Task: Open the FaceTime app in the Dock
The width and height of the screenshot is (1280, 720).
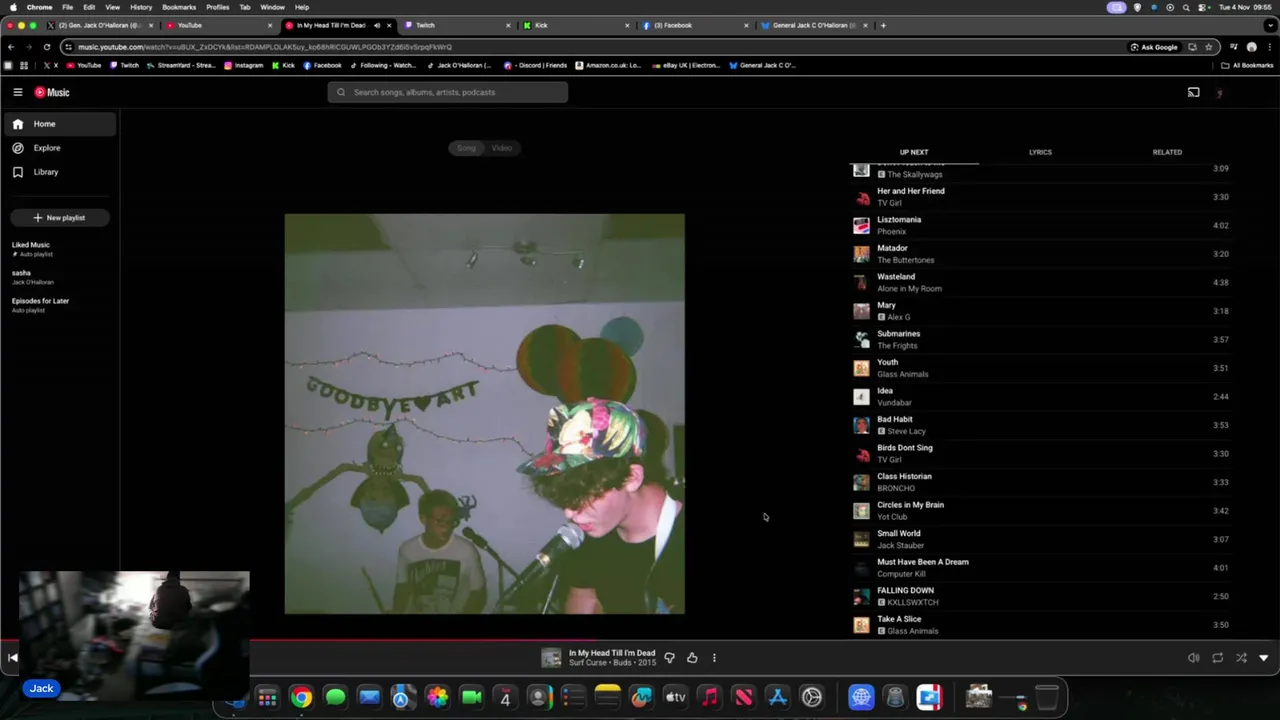Action: click(471, 697)
